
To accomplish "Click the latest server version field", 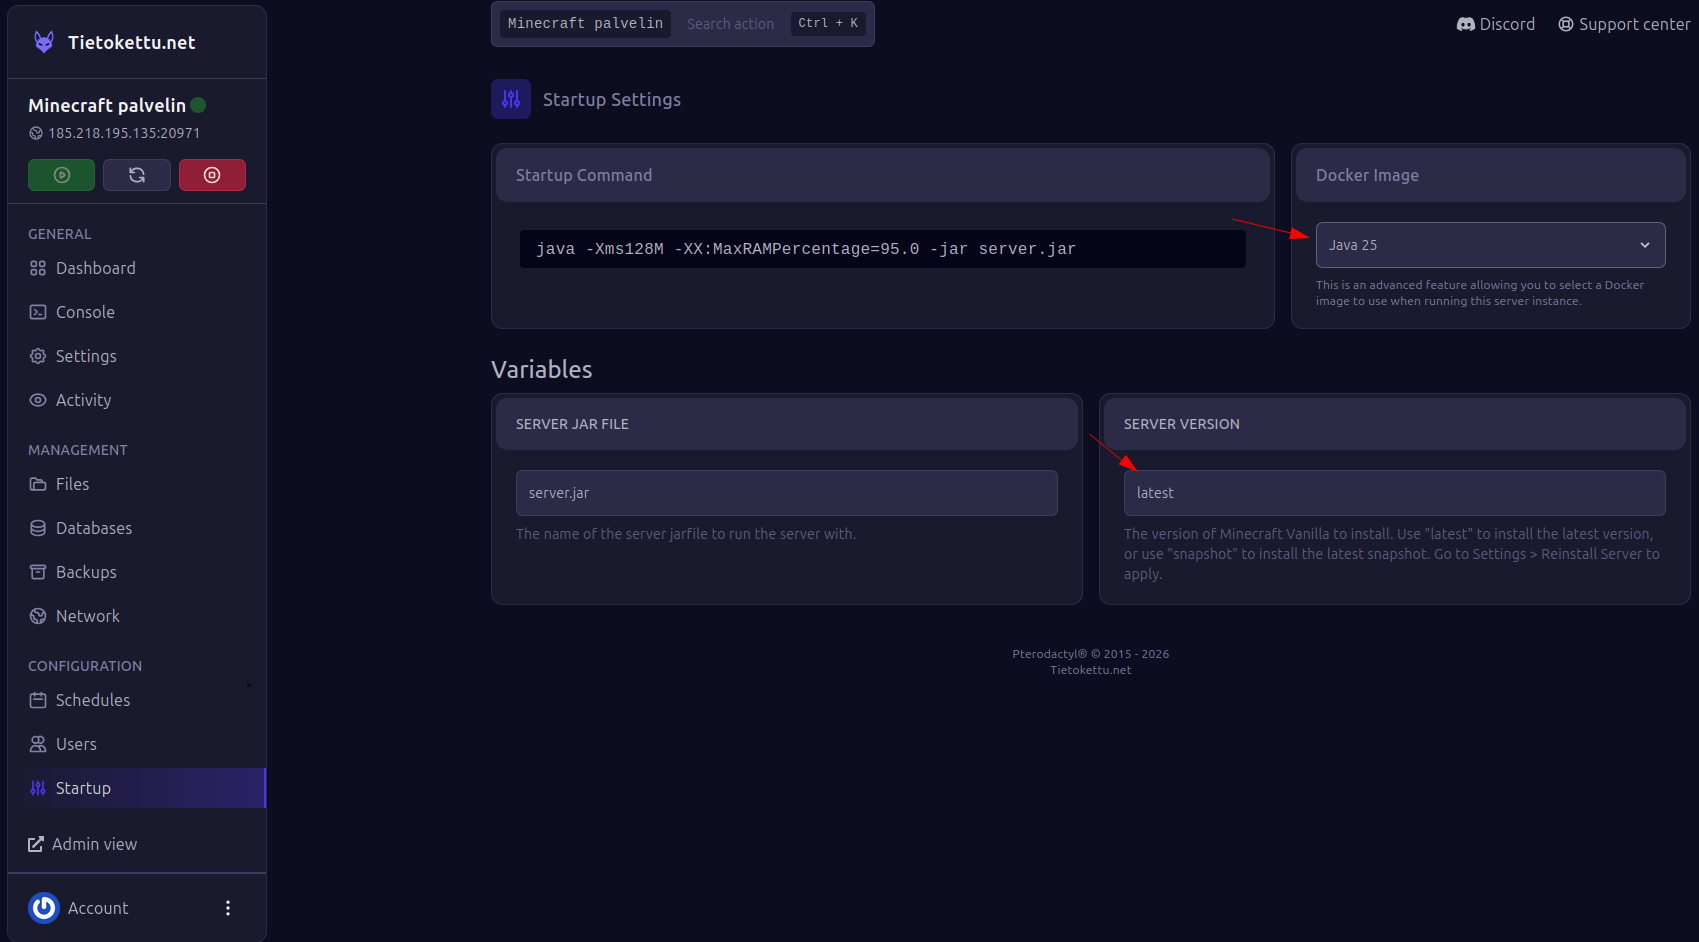I will 1394,493.
